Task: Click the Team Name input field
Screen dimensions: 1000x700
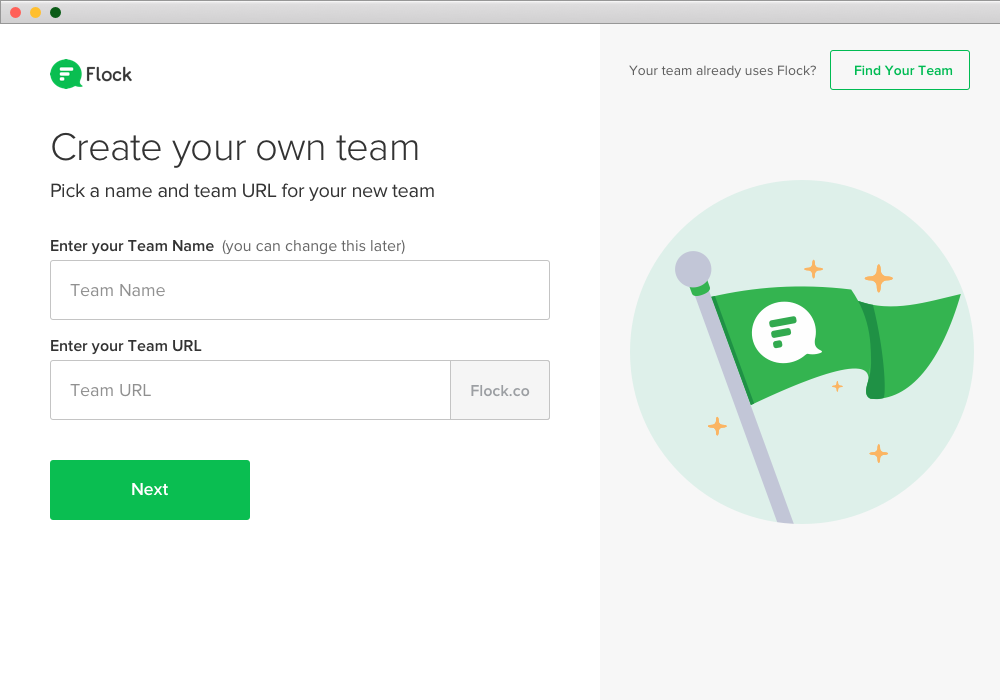Action: [x=300, y=290]
